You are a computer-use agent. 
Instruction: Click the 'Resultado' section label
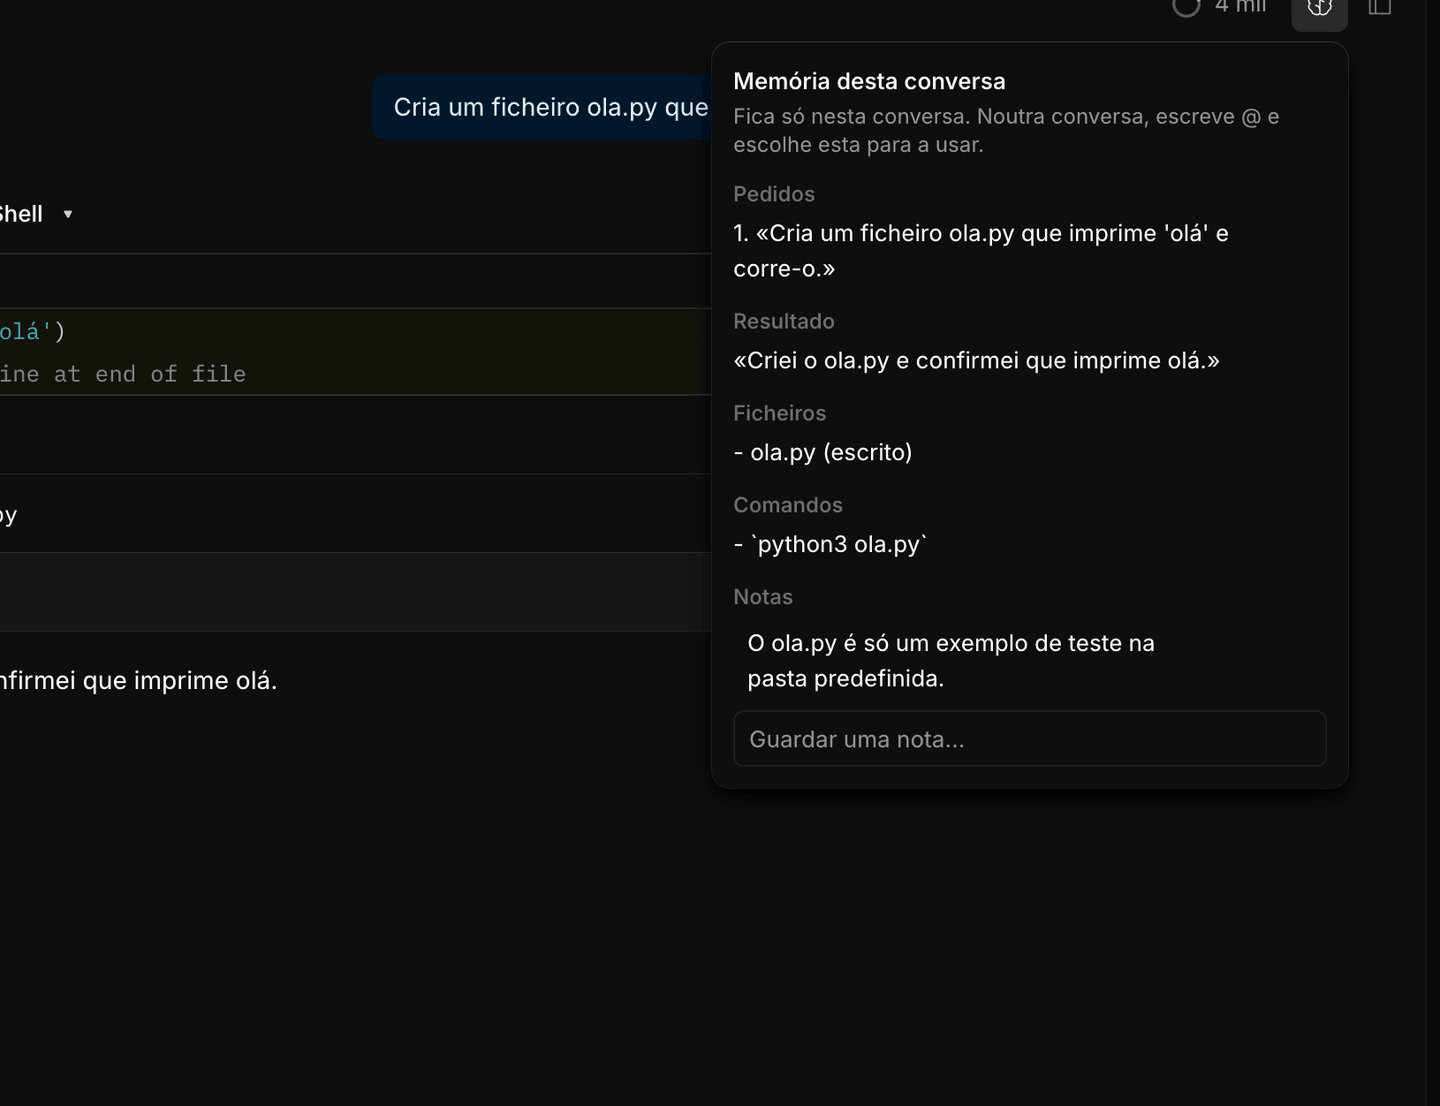[x=784, y=321]
